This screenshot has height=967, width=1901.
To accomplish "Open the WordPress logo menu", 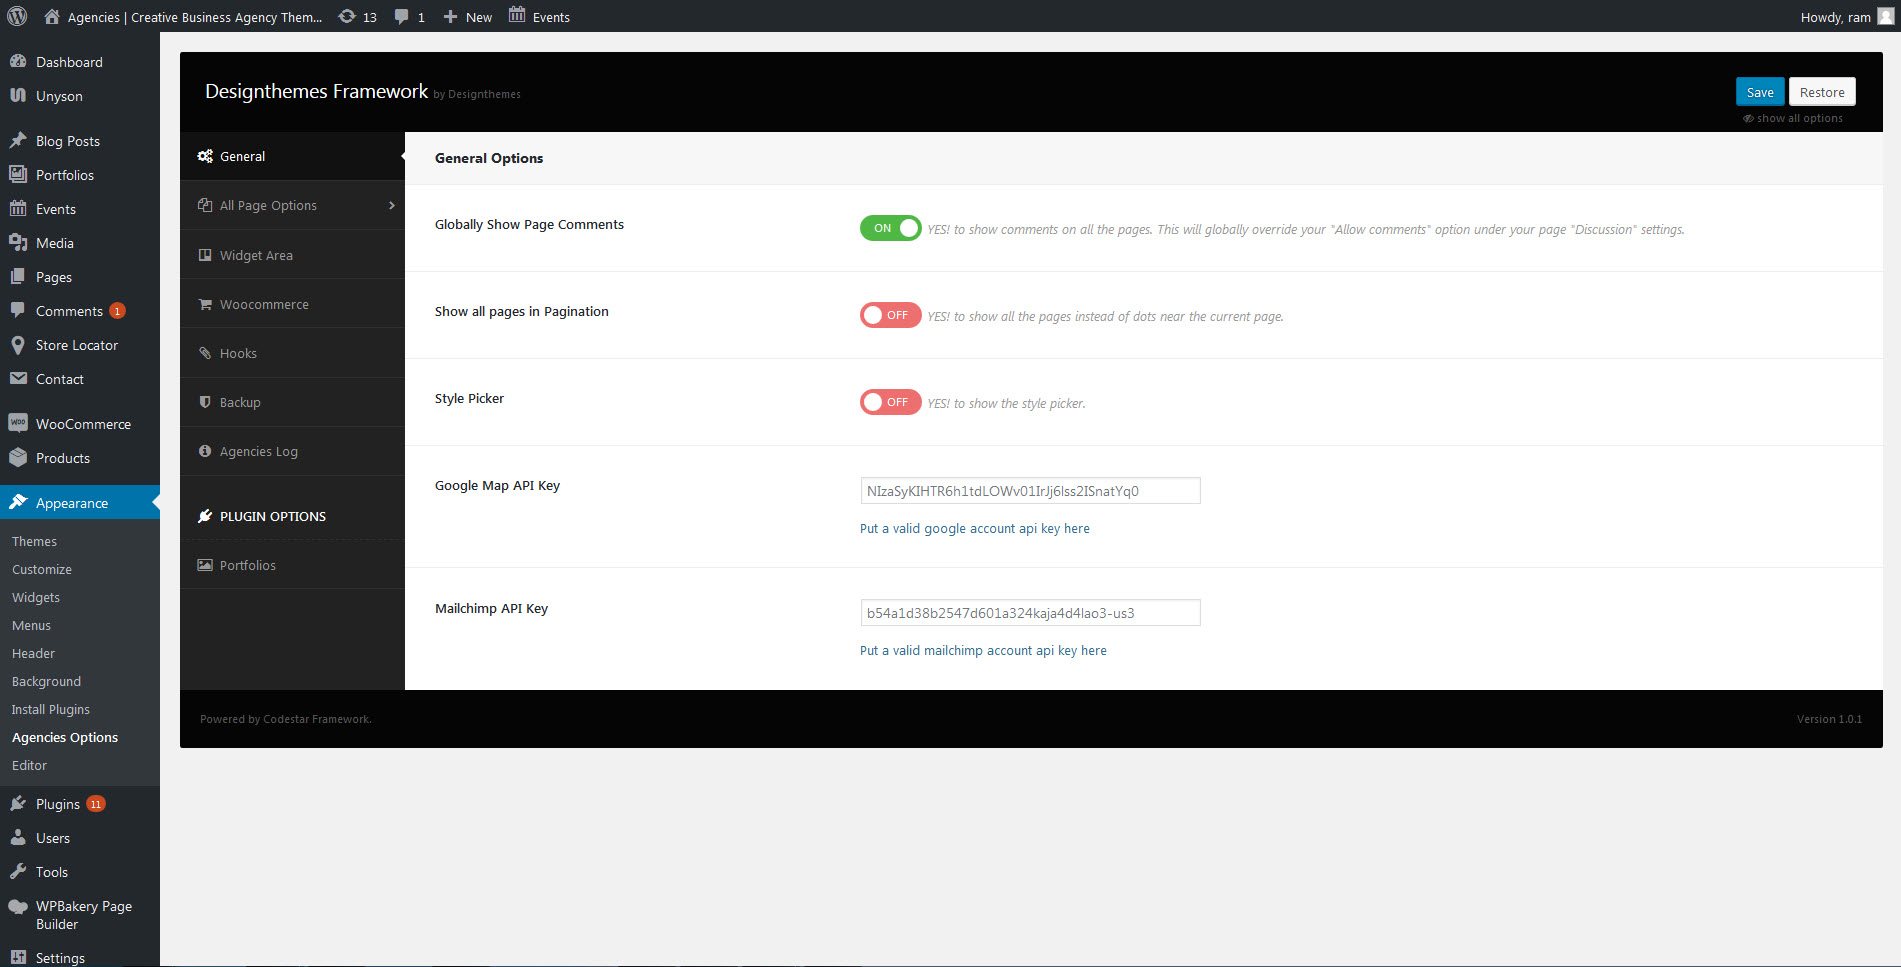I will pyautogui.click(x=16, y=16).
